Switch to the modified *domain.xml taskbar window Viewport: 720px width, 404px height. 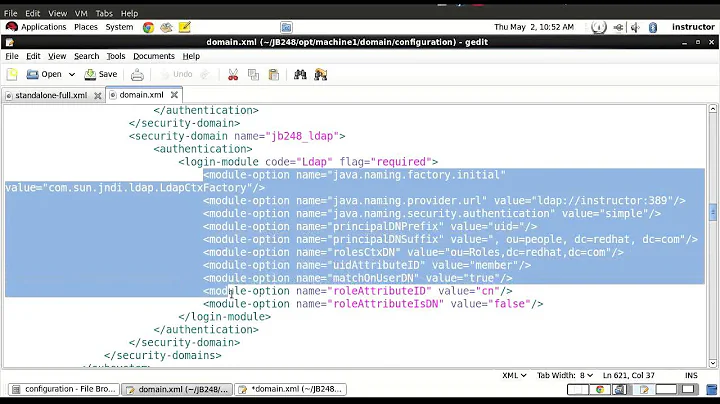(x=291, y=389)
